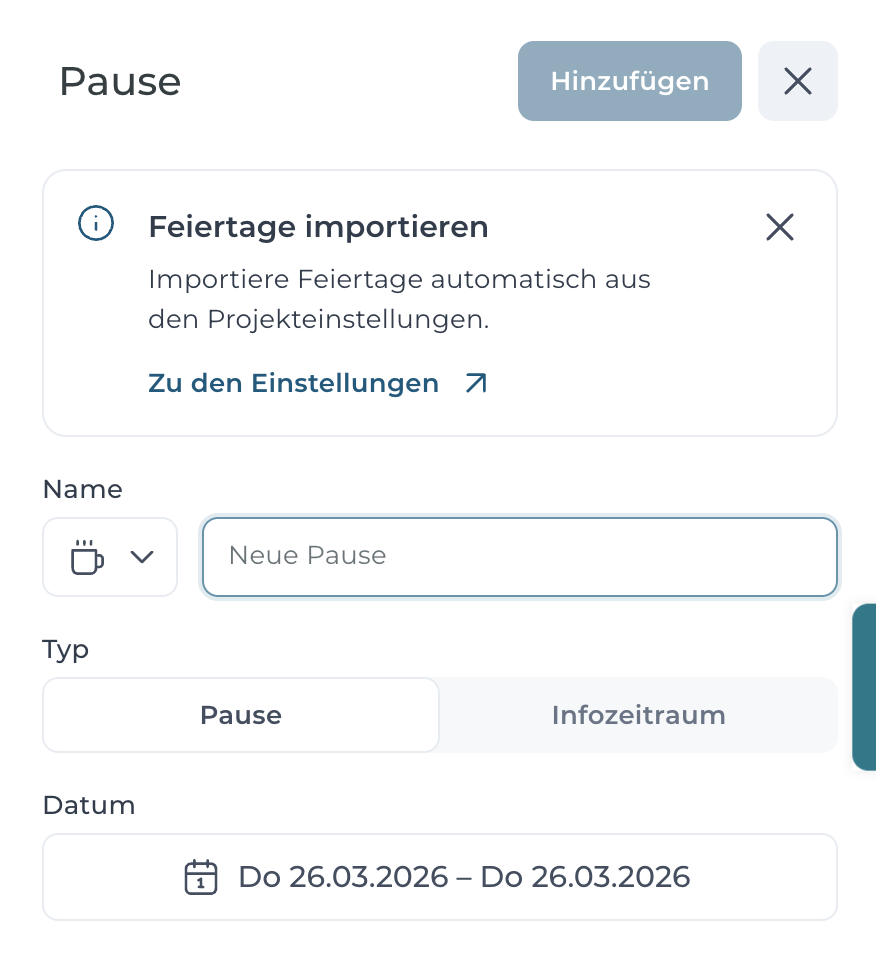Focus the Neue Pause name field

pyautogui.click(x=520, y=557)
